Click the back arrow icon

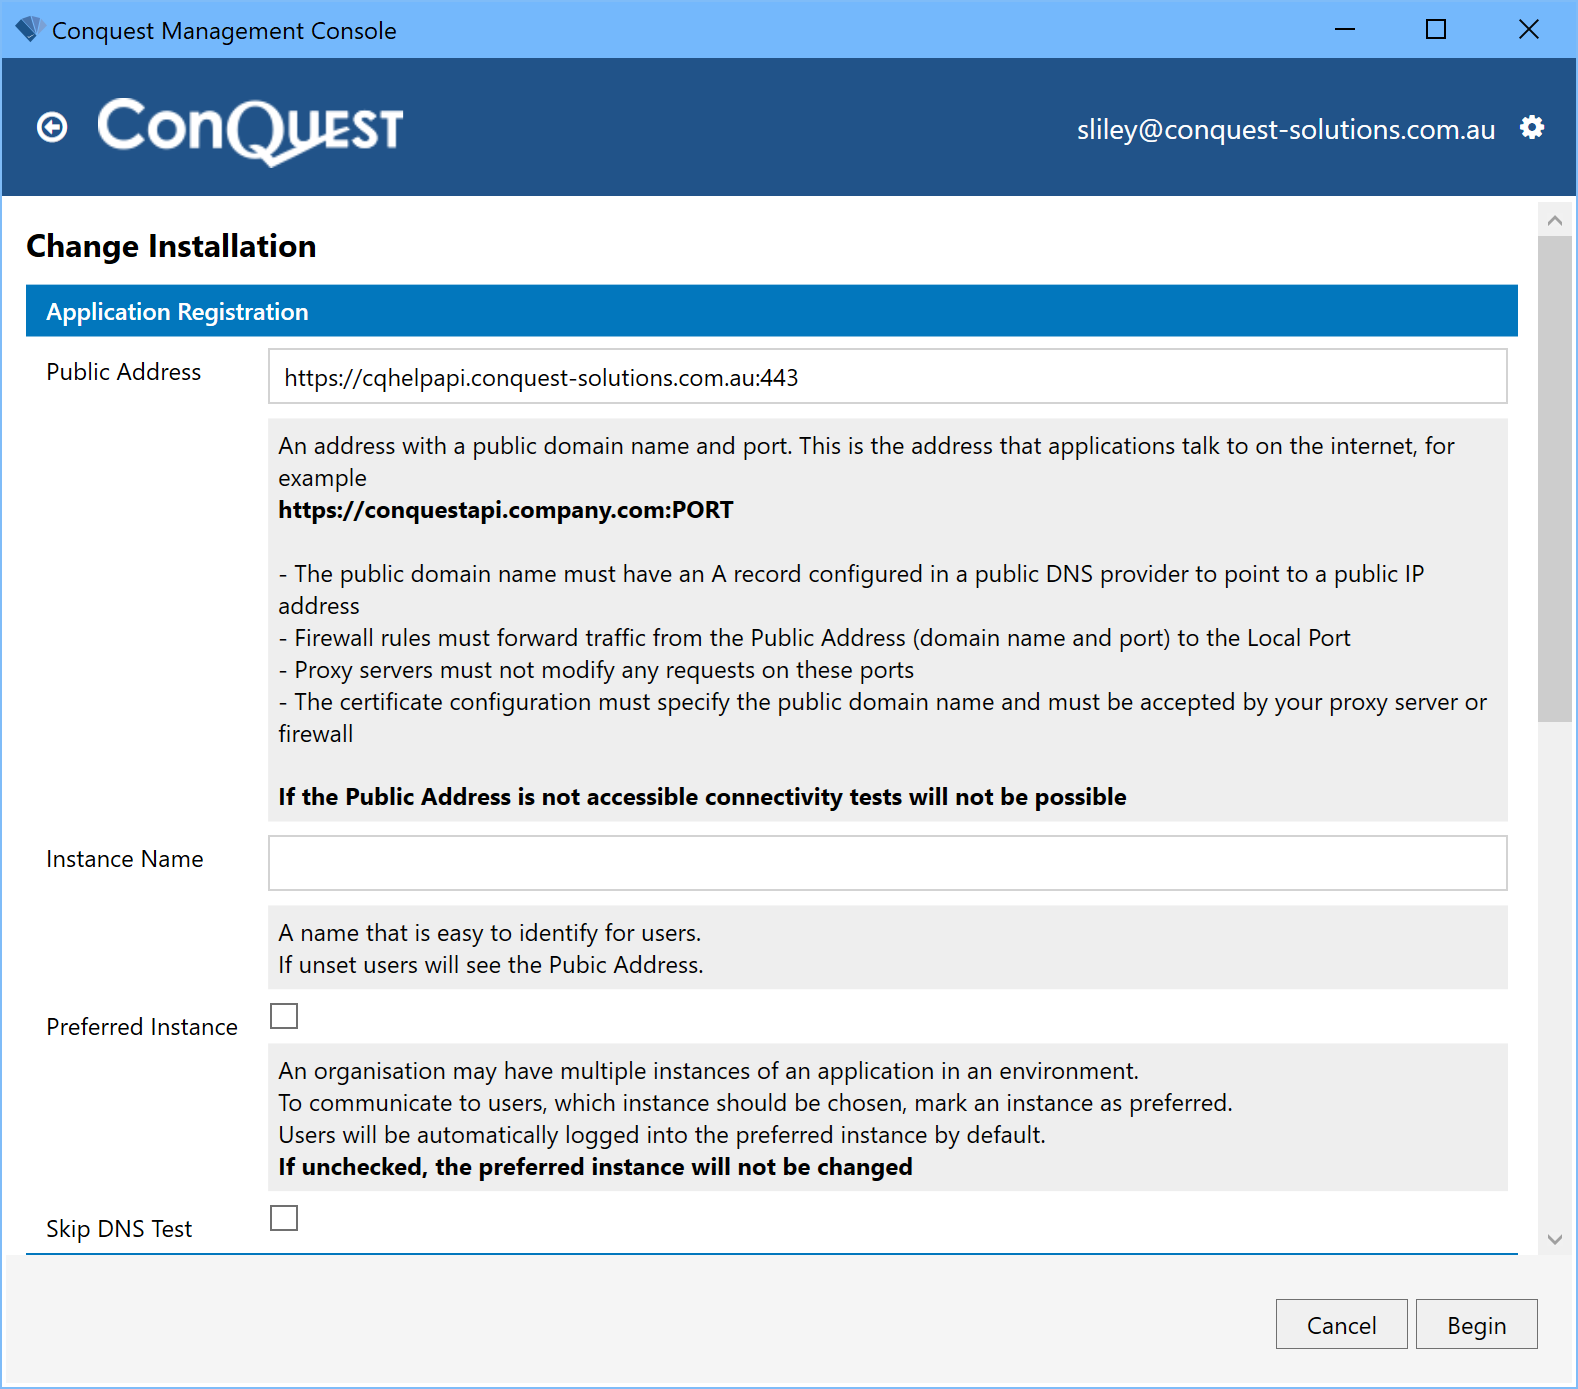(52, 127)
